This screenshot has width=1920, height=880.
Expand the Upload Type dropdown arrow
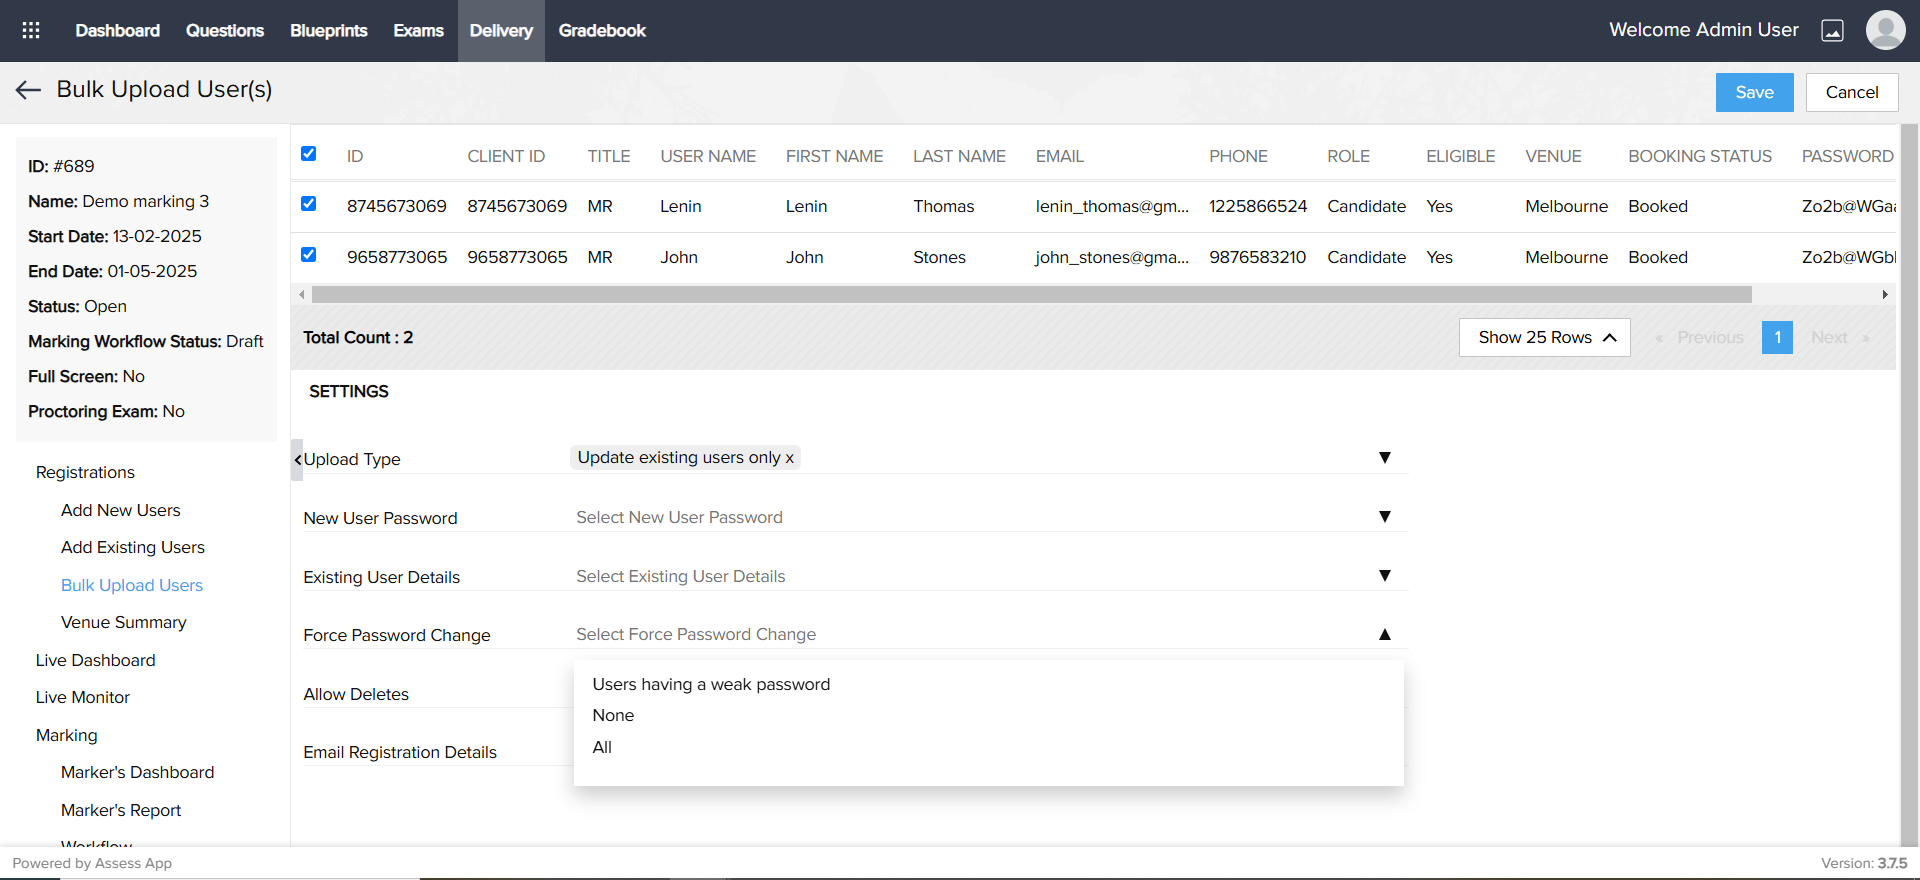[1385, 458]
